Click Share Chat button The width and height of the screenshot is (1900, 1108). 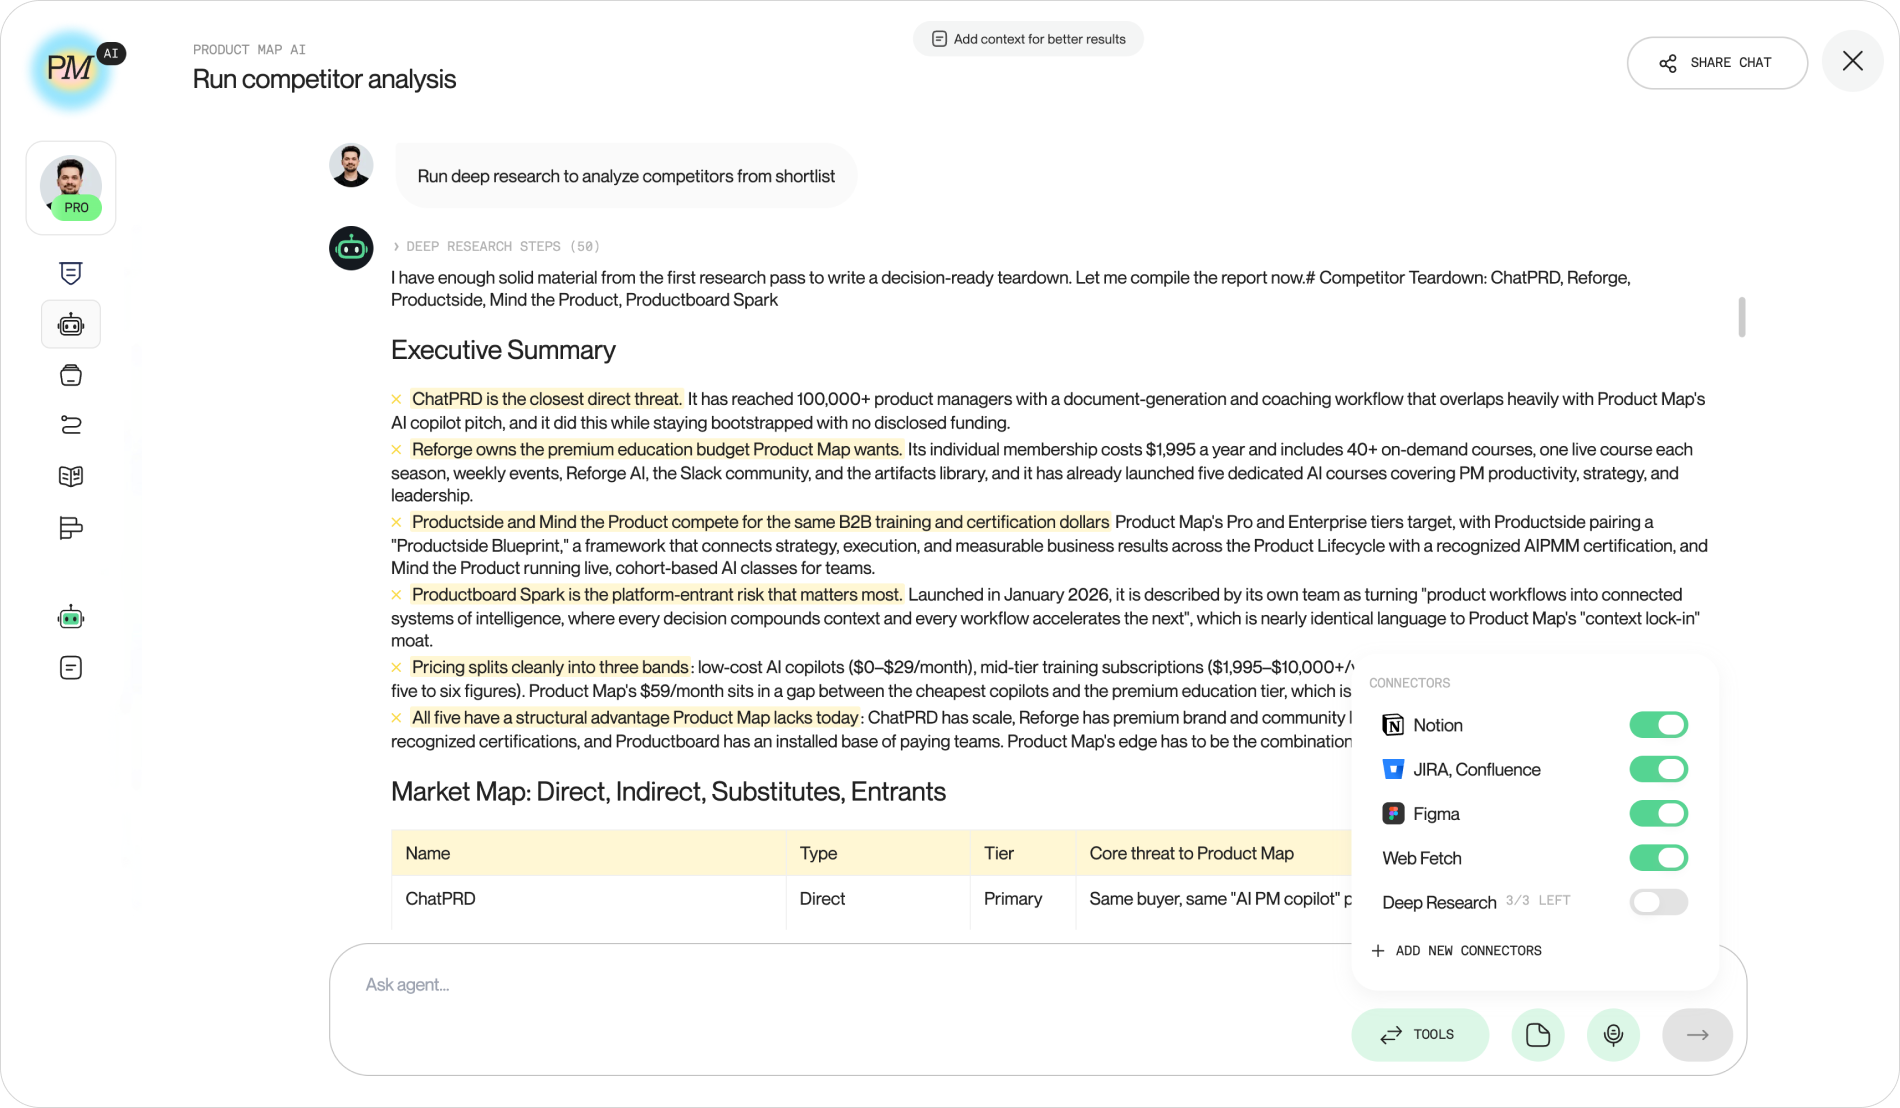[x=1717, y=62]
